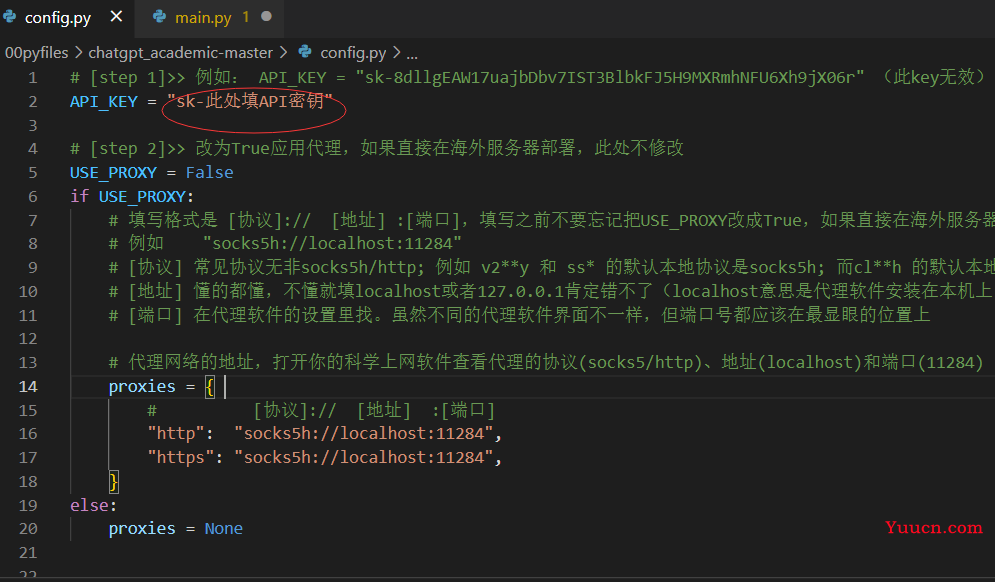995x582 pixels.
Task: Click the breadcrumb ellipsis symbol item
Action: (x=412, y=54)
